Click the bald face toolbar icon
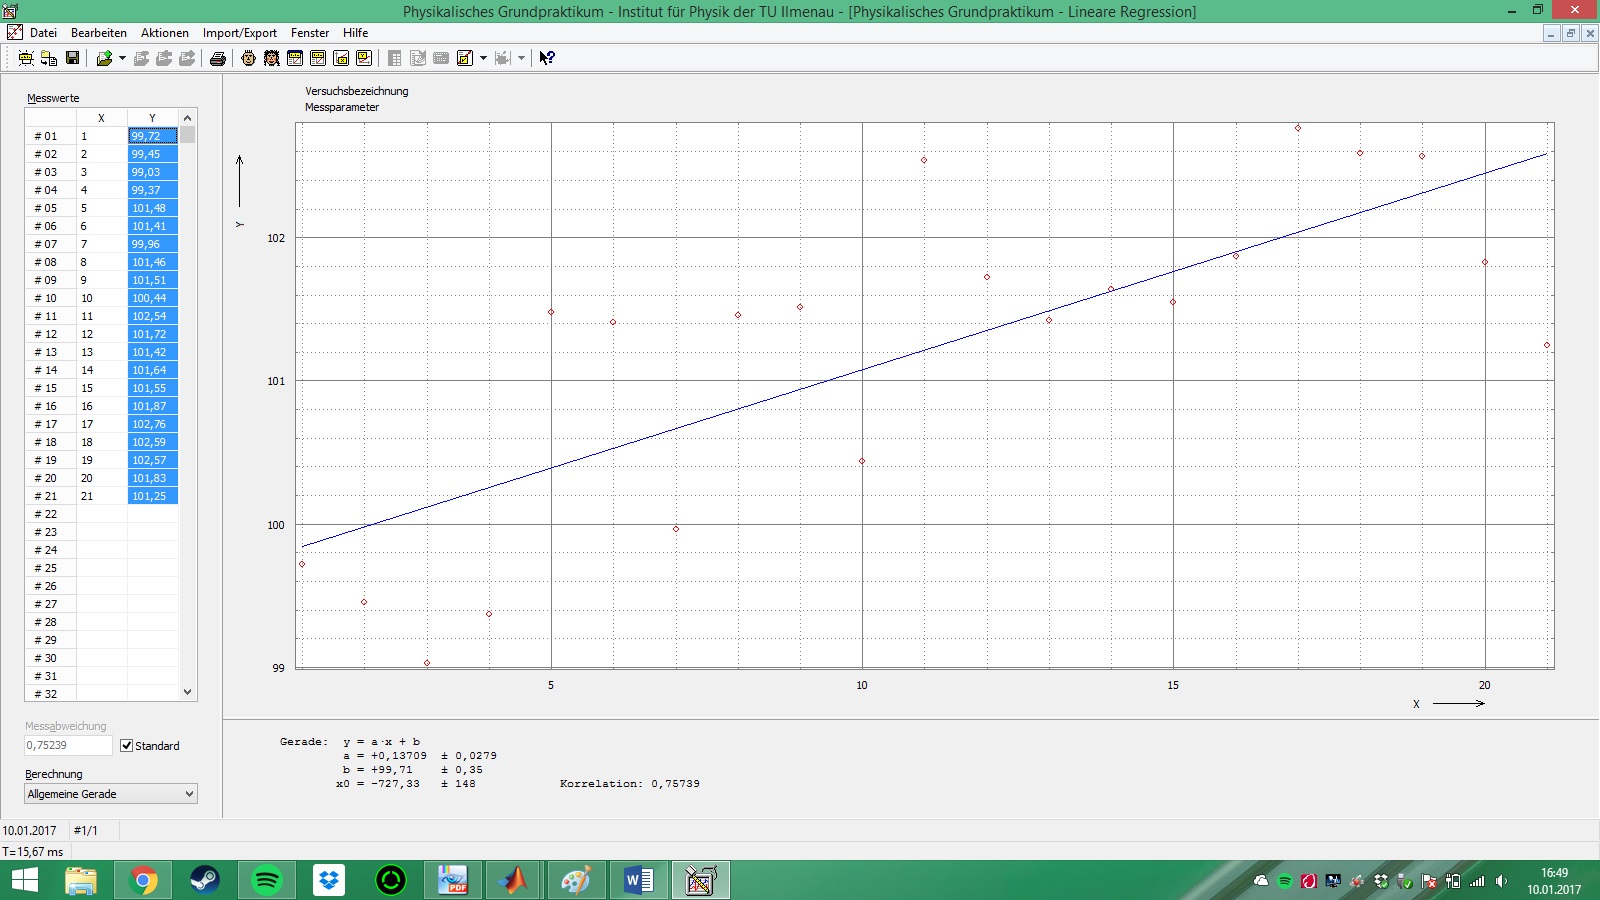The image size is (1600, 900). tap(248, 58)
